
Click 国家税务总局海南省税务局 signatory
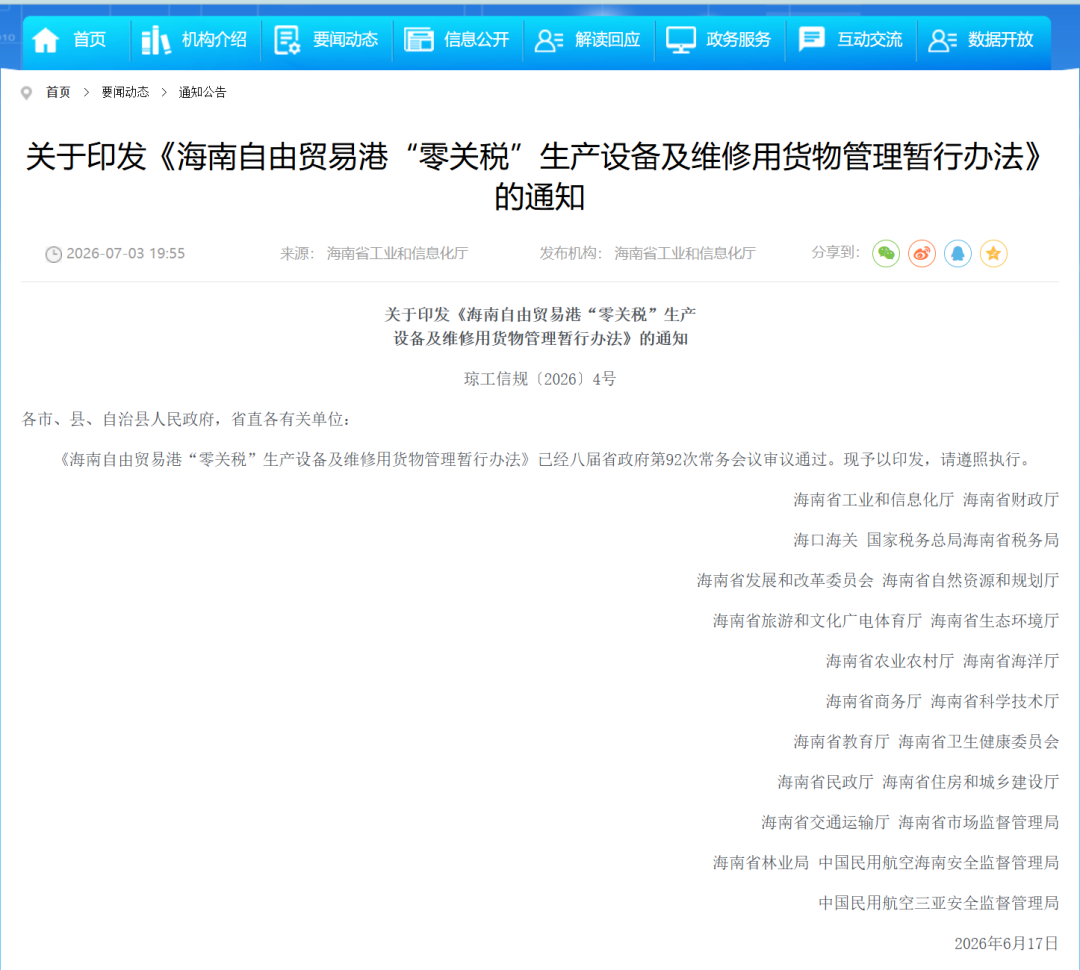[x=962, y=540]
